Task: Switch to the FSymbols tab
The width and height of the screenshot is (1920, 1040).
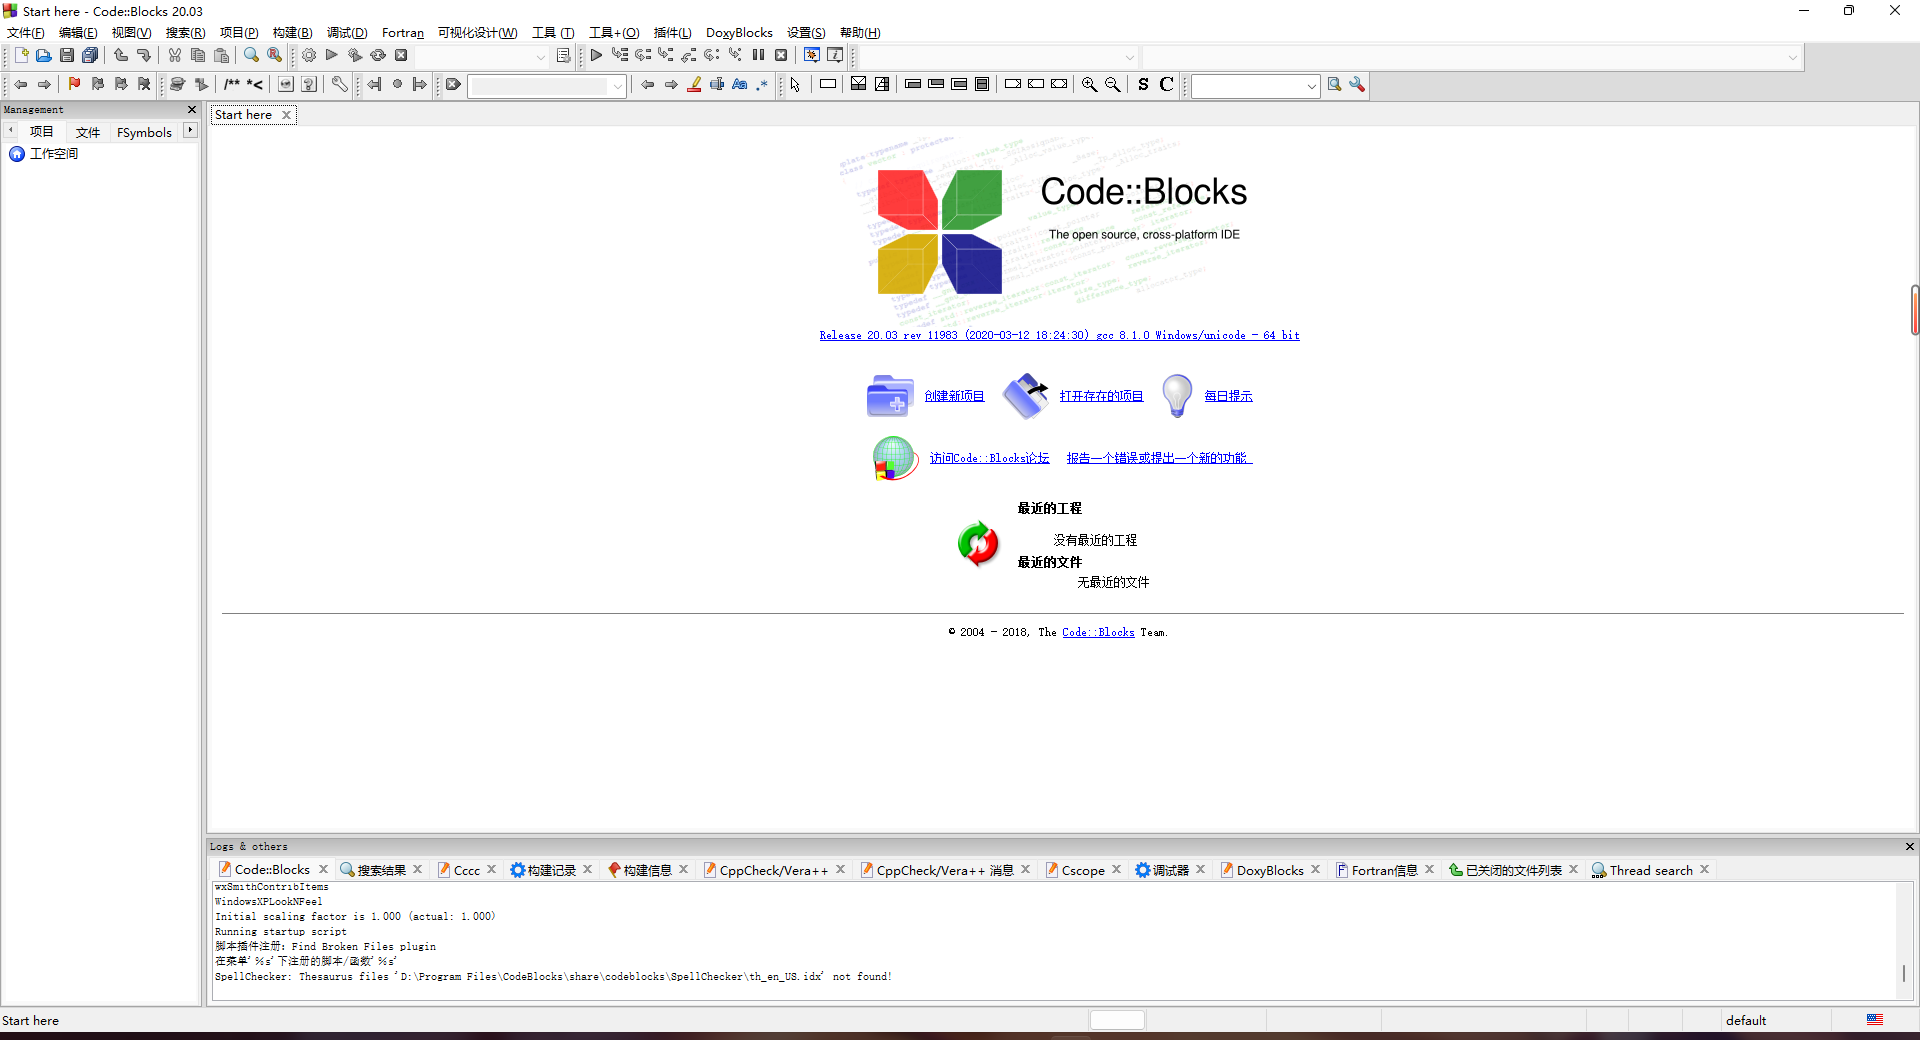Action: (x=144, y=132)
